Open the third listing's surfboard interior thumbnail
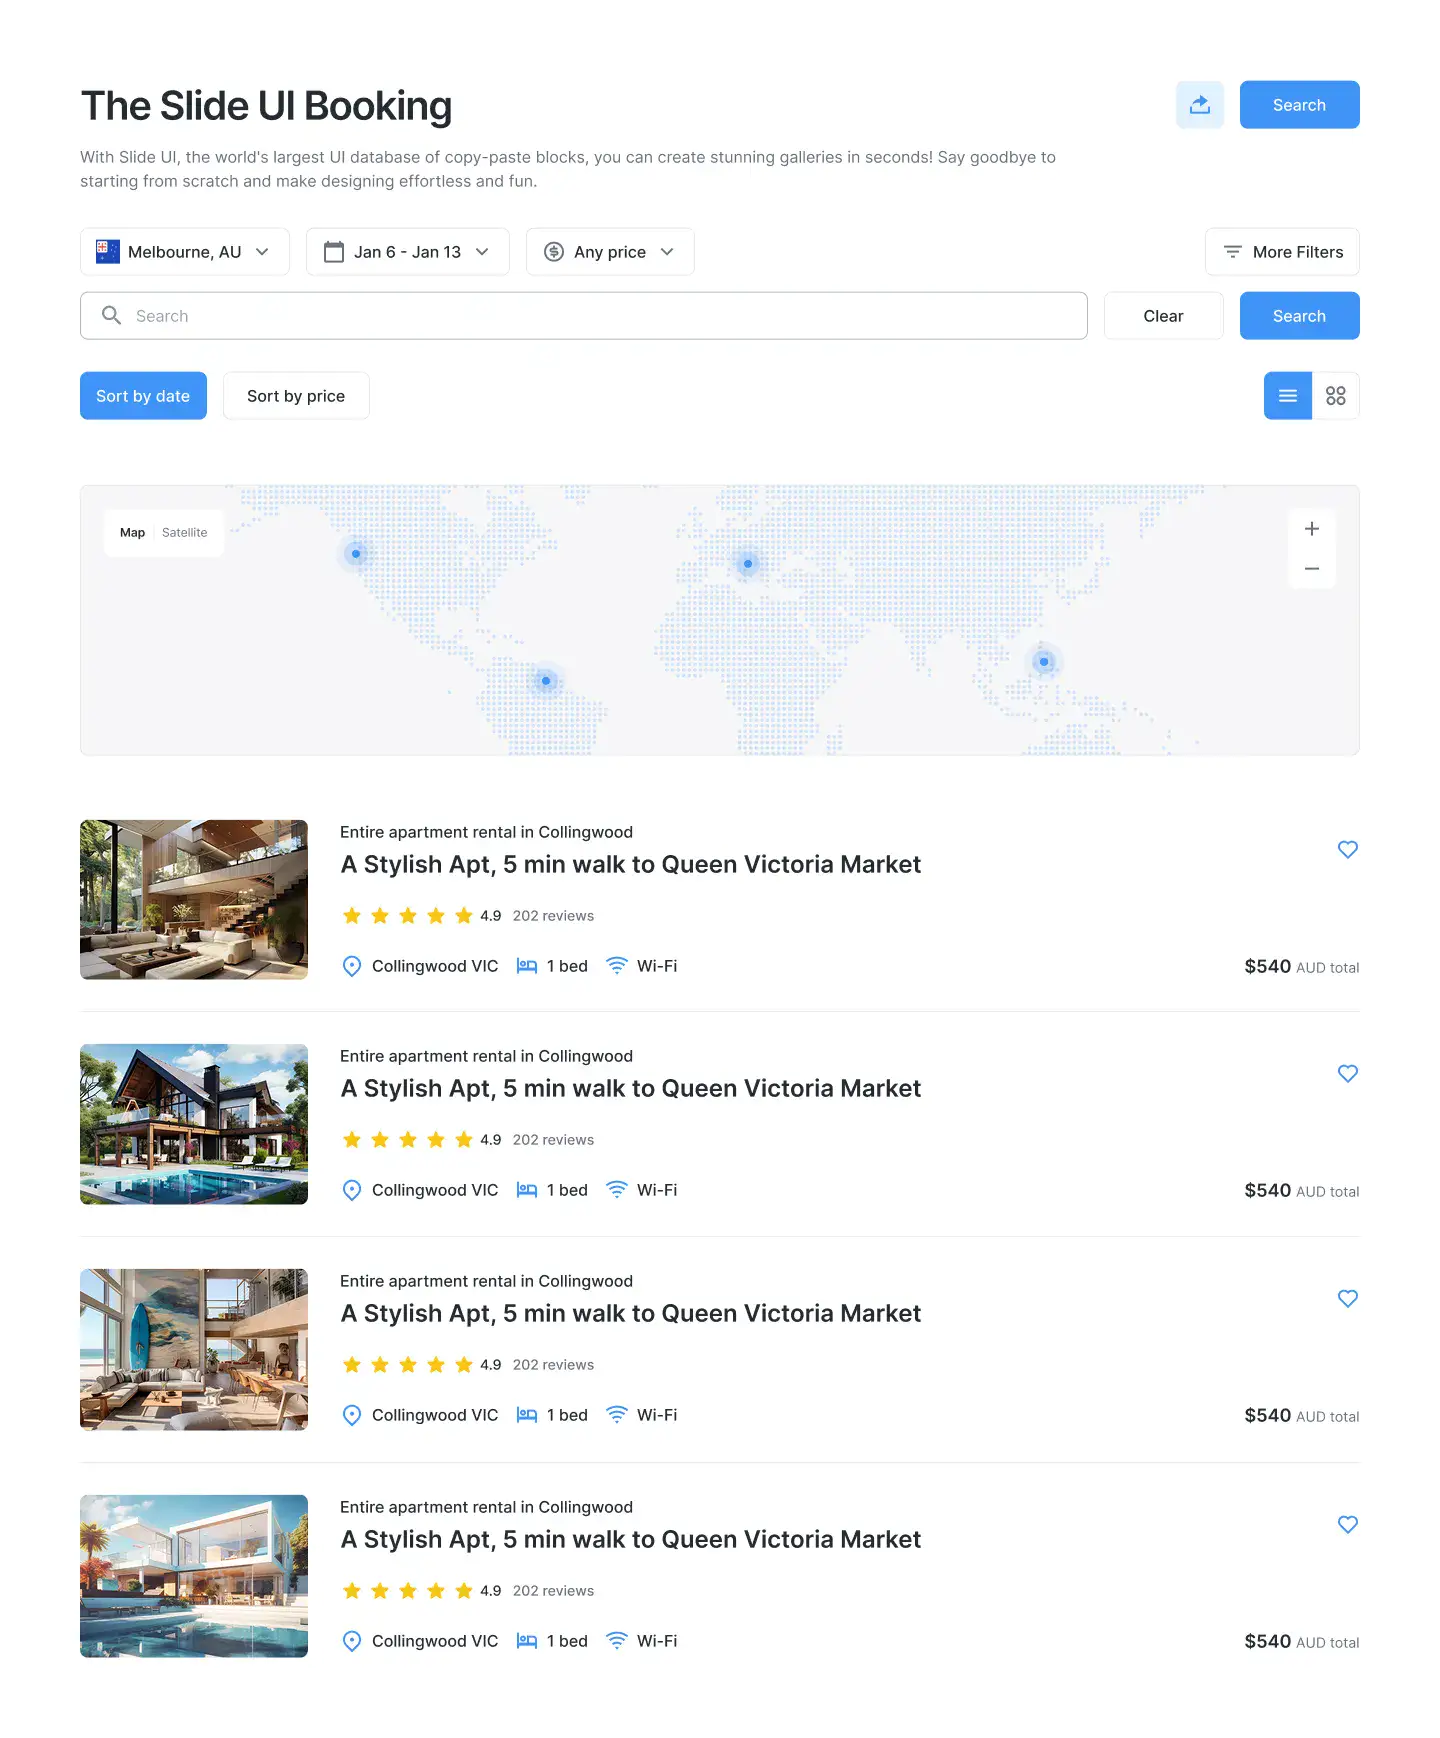The width and height of the screenshot is (1440, 1738). coord(194,1350)
